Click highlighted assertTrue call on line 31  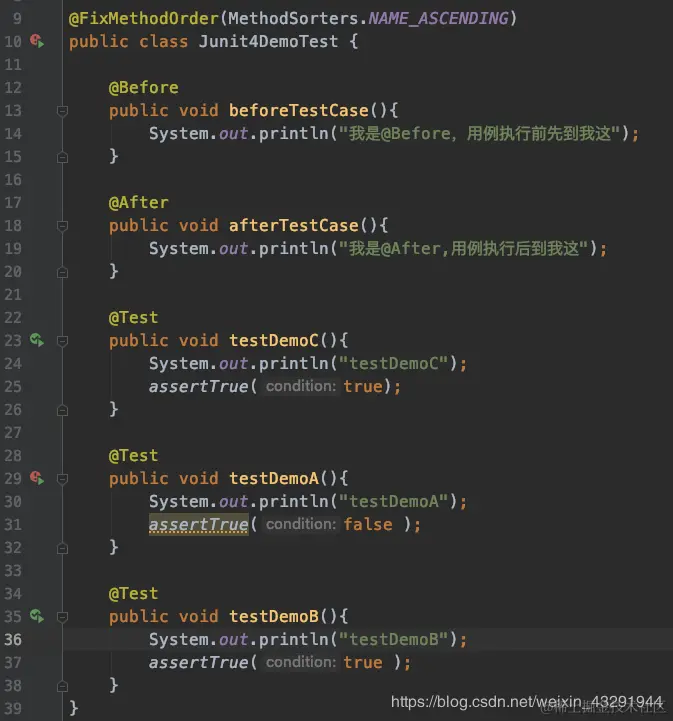pos(199,524)
